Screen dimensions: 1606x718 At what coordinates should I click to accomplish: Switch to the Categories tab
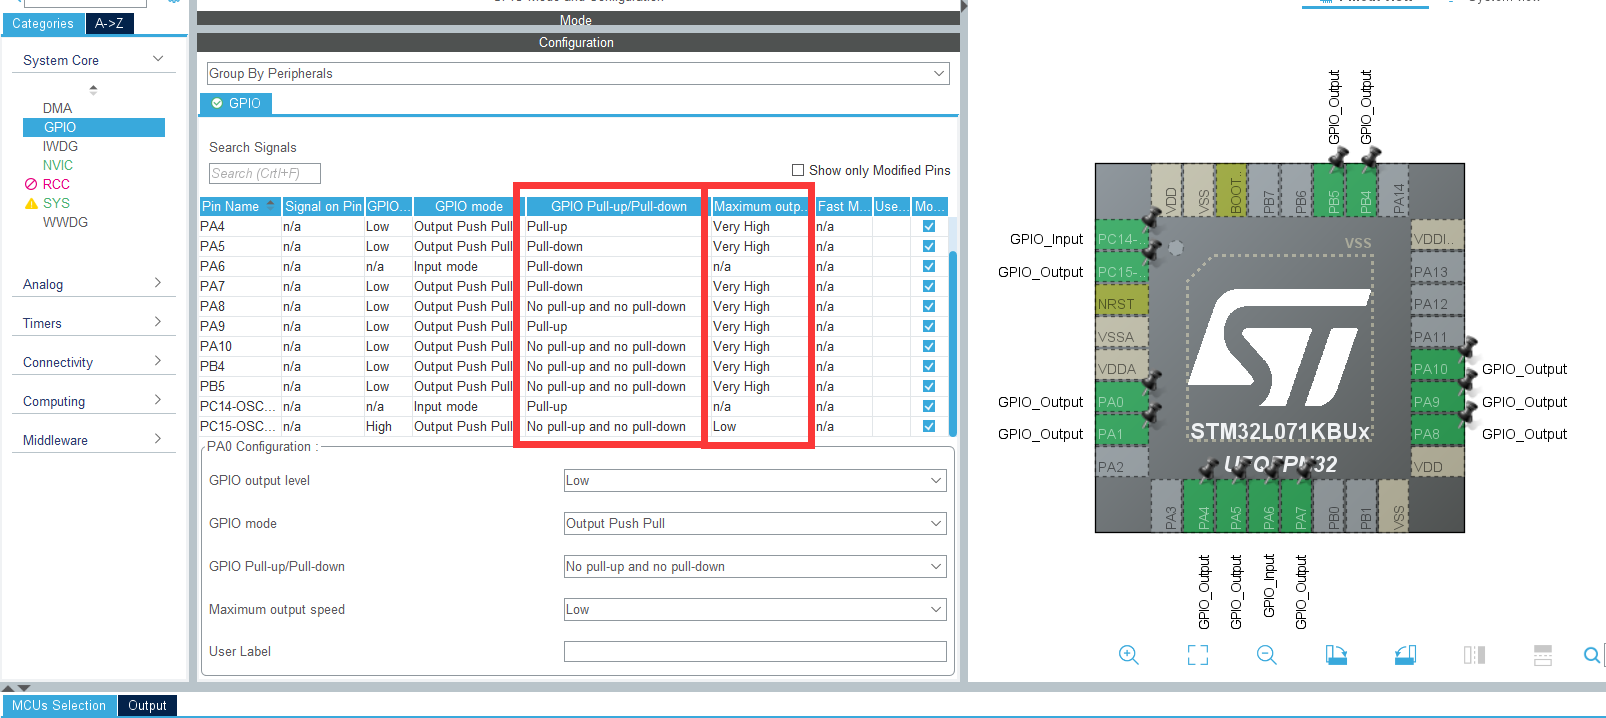(43, 24)
